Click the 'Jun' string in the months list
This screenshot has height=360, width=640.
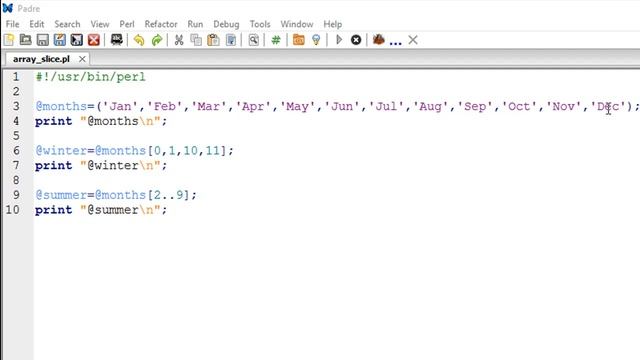[x=342, y=106]
